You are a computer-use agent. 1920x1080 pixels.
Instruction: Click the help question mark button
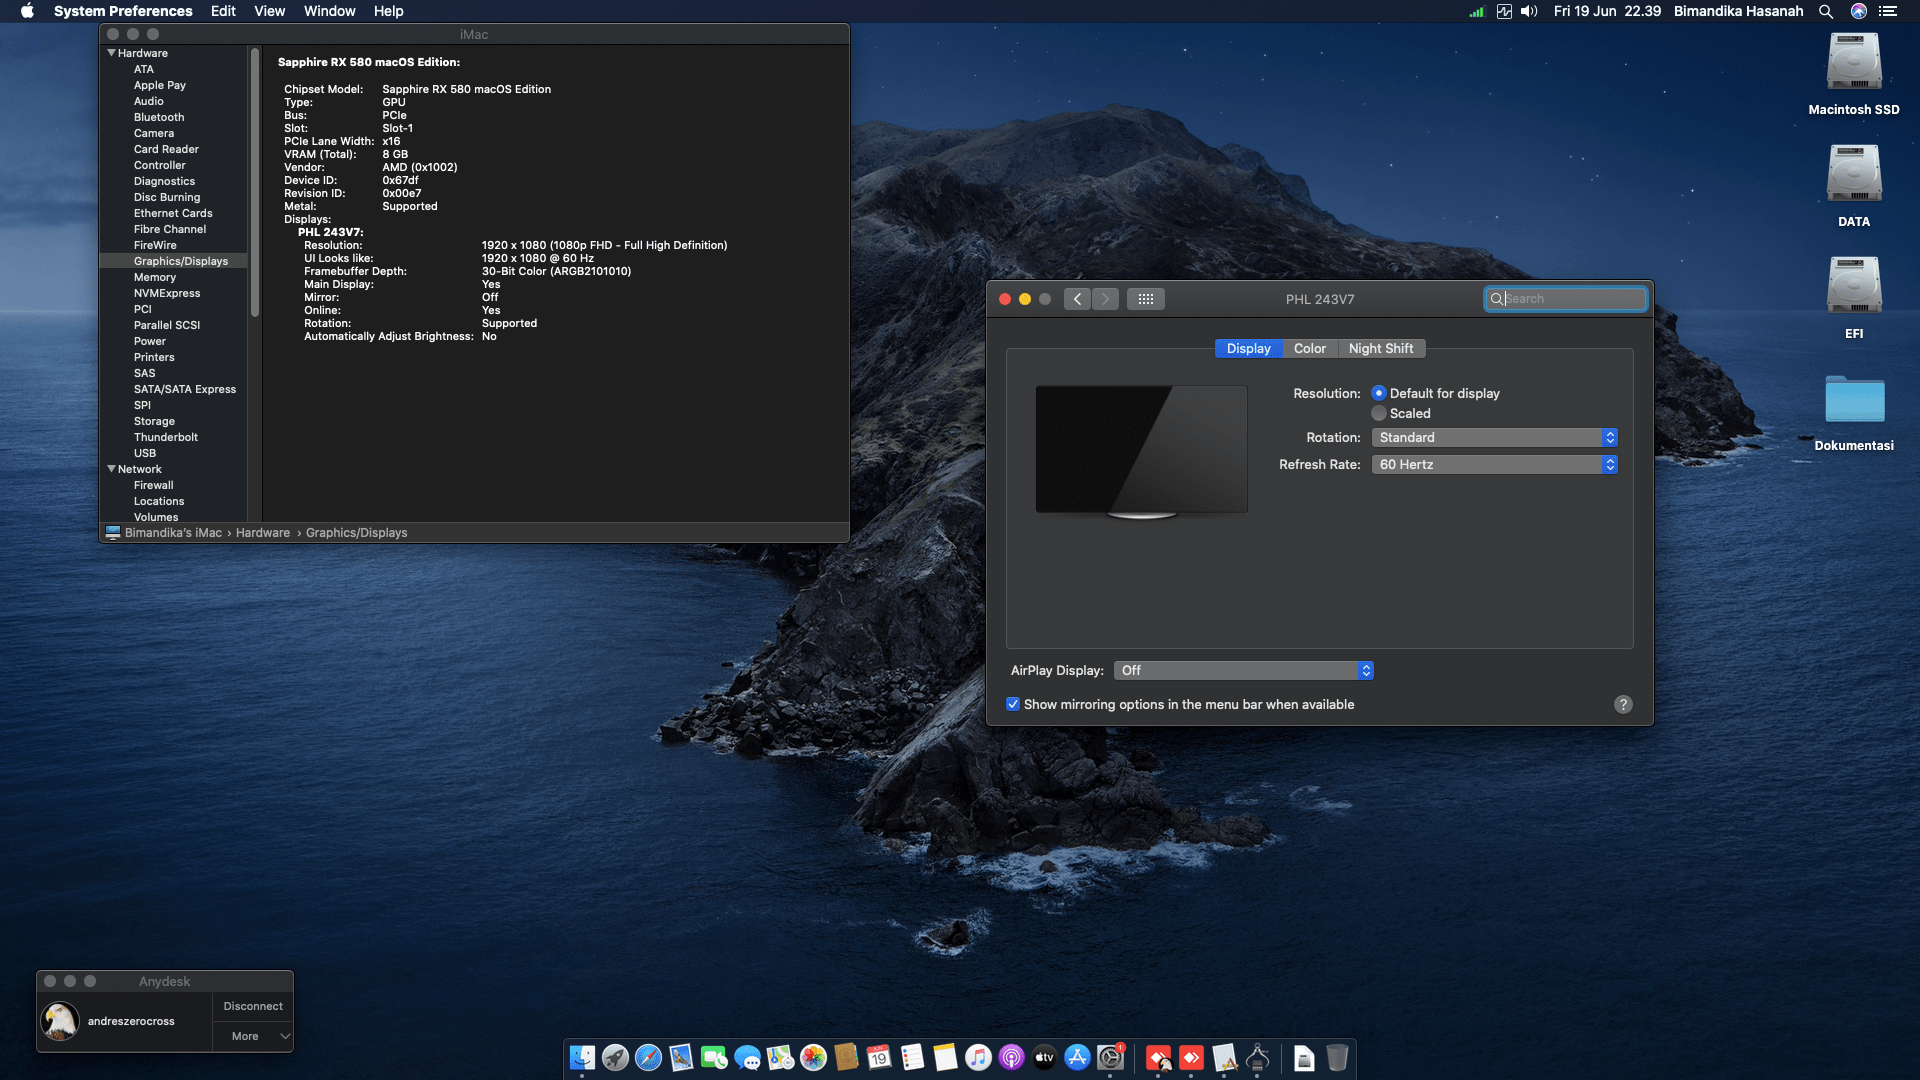tap(1622, 704)
